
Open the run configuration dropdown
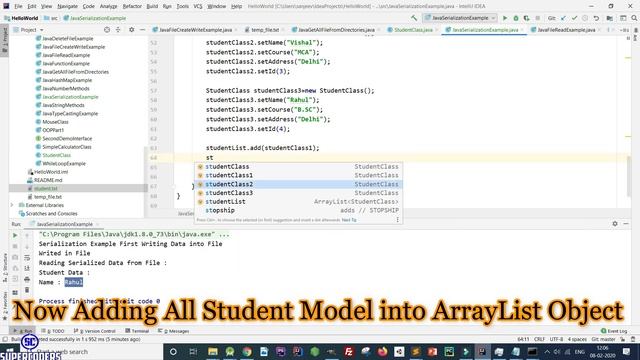460,18
